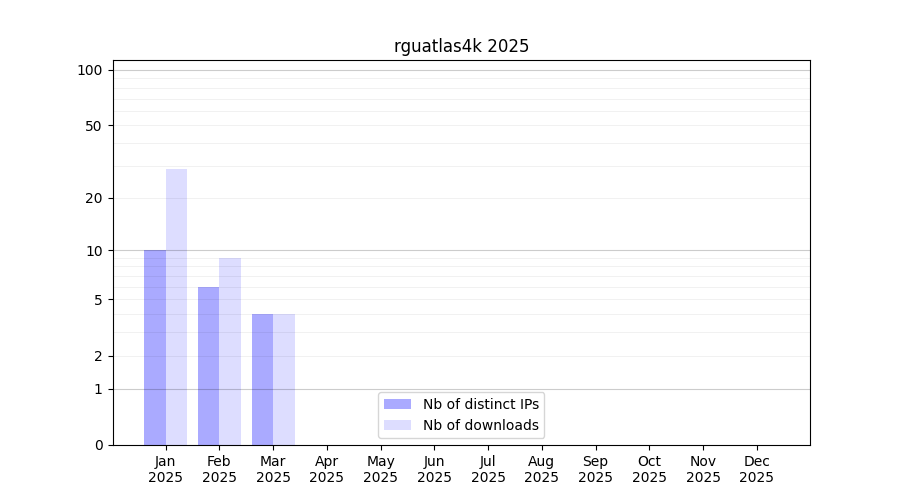Click the February downloads light bar
The image size is (900, 500).
[x=230, y=351]
